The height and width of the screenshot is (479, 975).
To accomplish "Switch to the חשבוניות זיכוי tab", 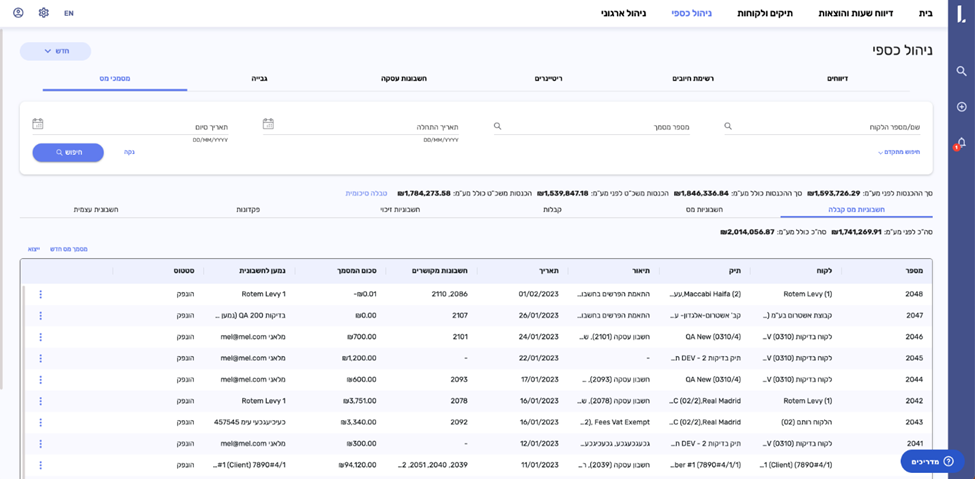I will point(400,210).
